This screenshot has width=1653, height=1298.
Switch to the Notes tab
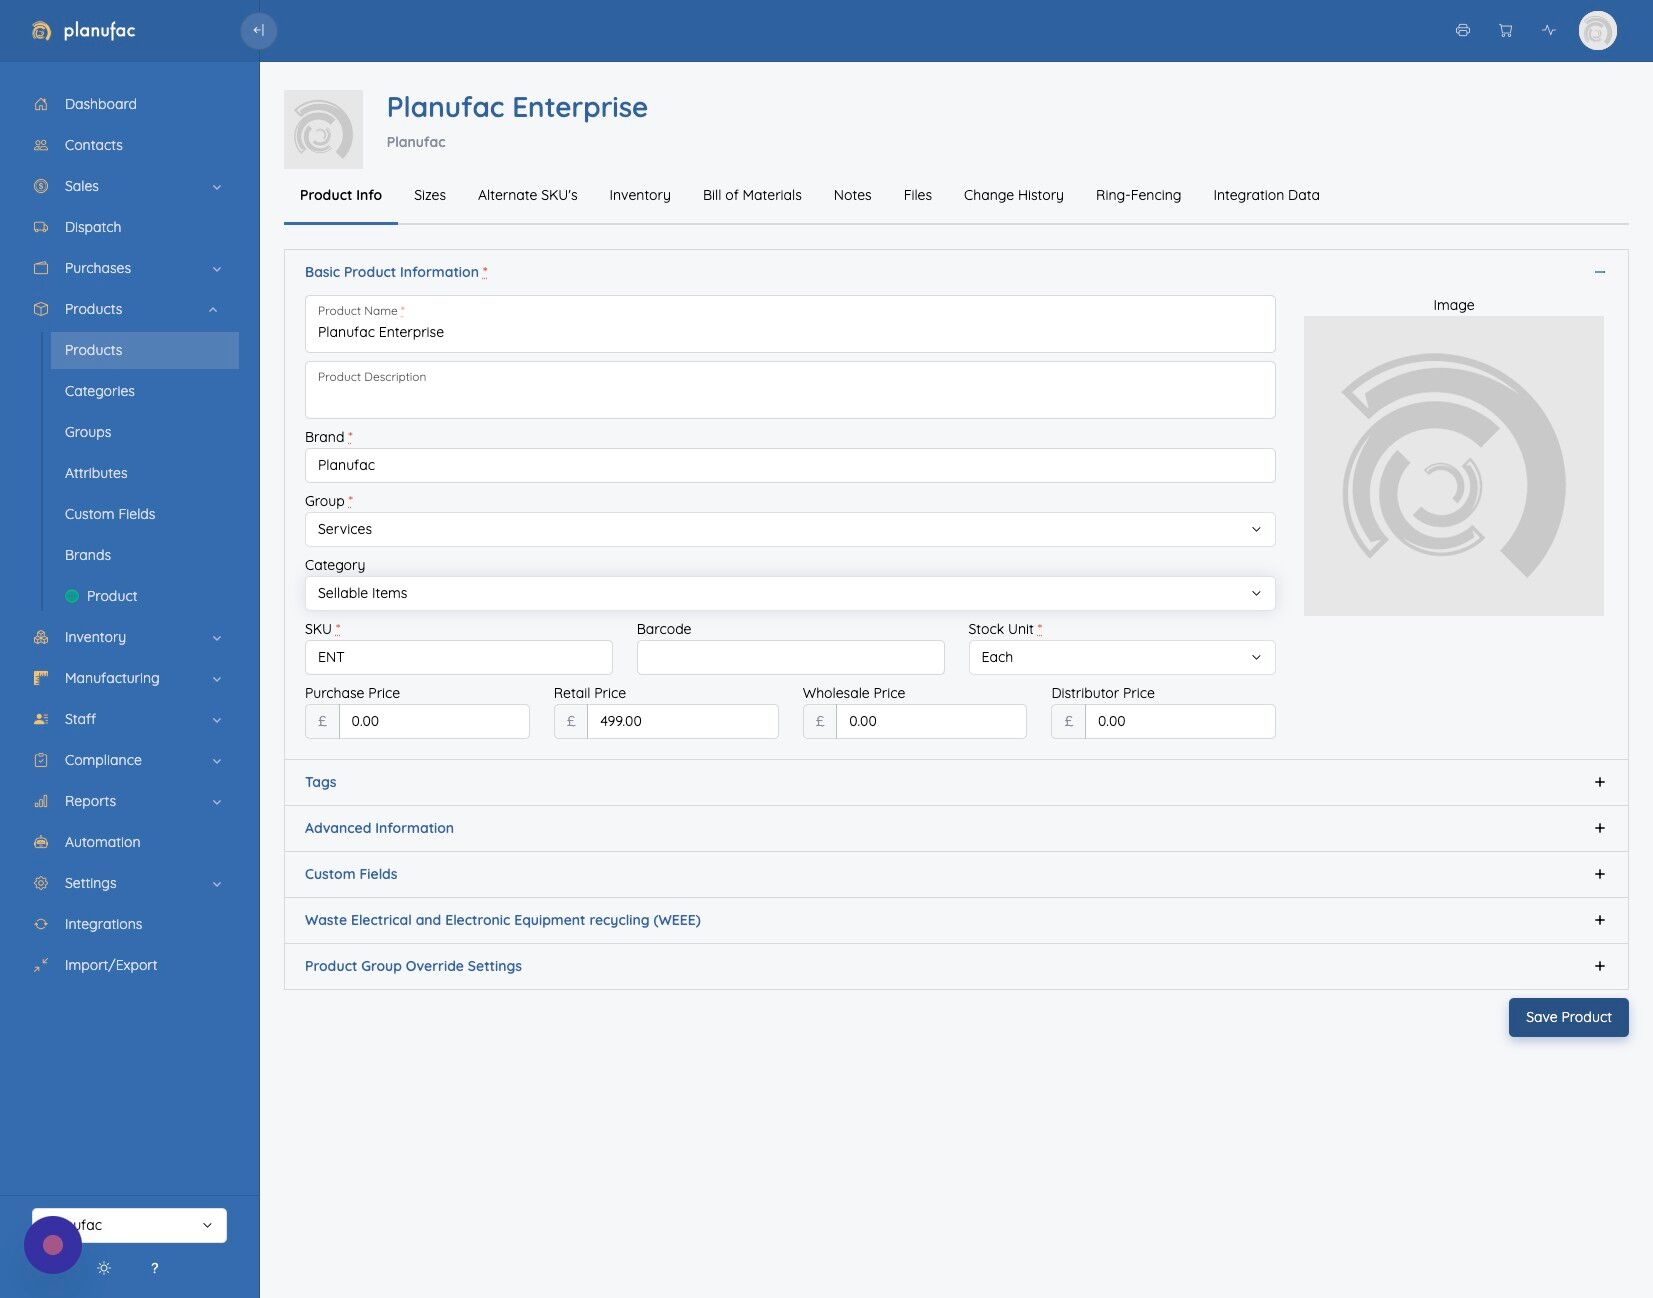pos(853,195)
